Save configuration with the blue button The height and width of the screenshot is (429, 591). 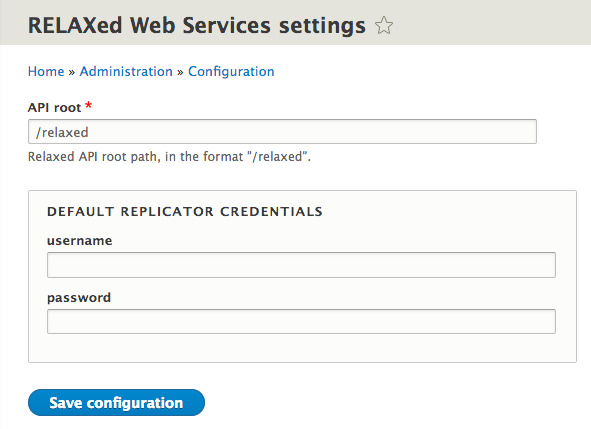click(x=116, y=403)
